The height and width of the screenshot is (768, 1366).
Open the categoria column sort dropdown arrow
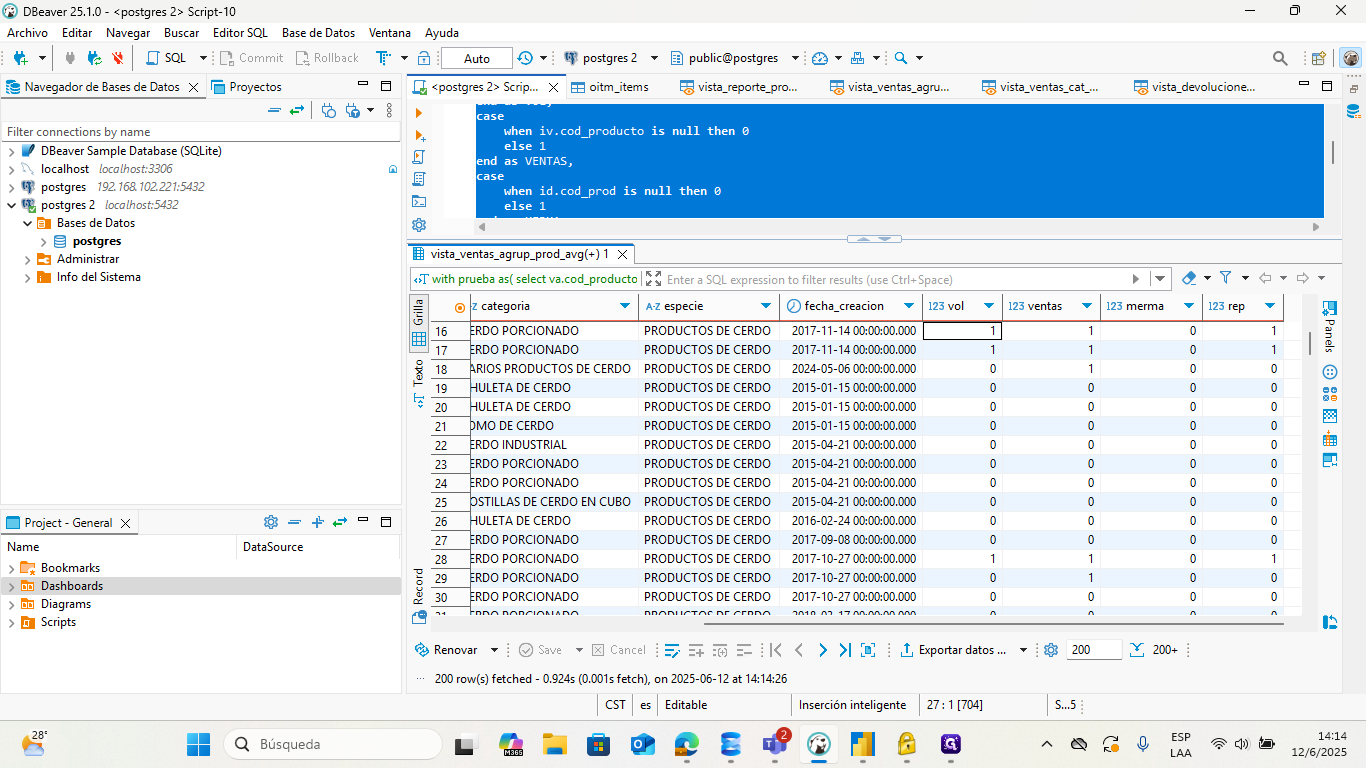(x=626, y=306)
